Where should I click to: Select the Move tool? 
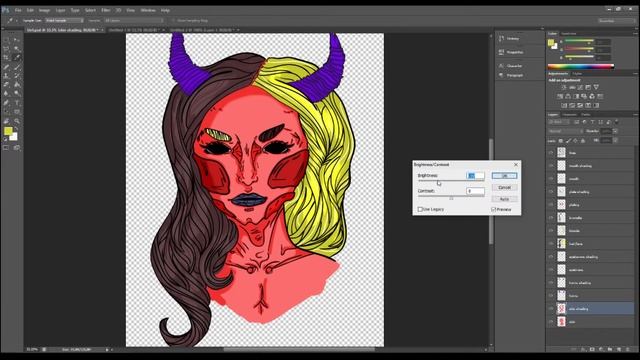[x=17, y=40]
